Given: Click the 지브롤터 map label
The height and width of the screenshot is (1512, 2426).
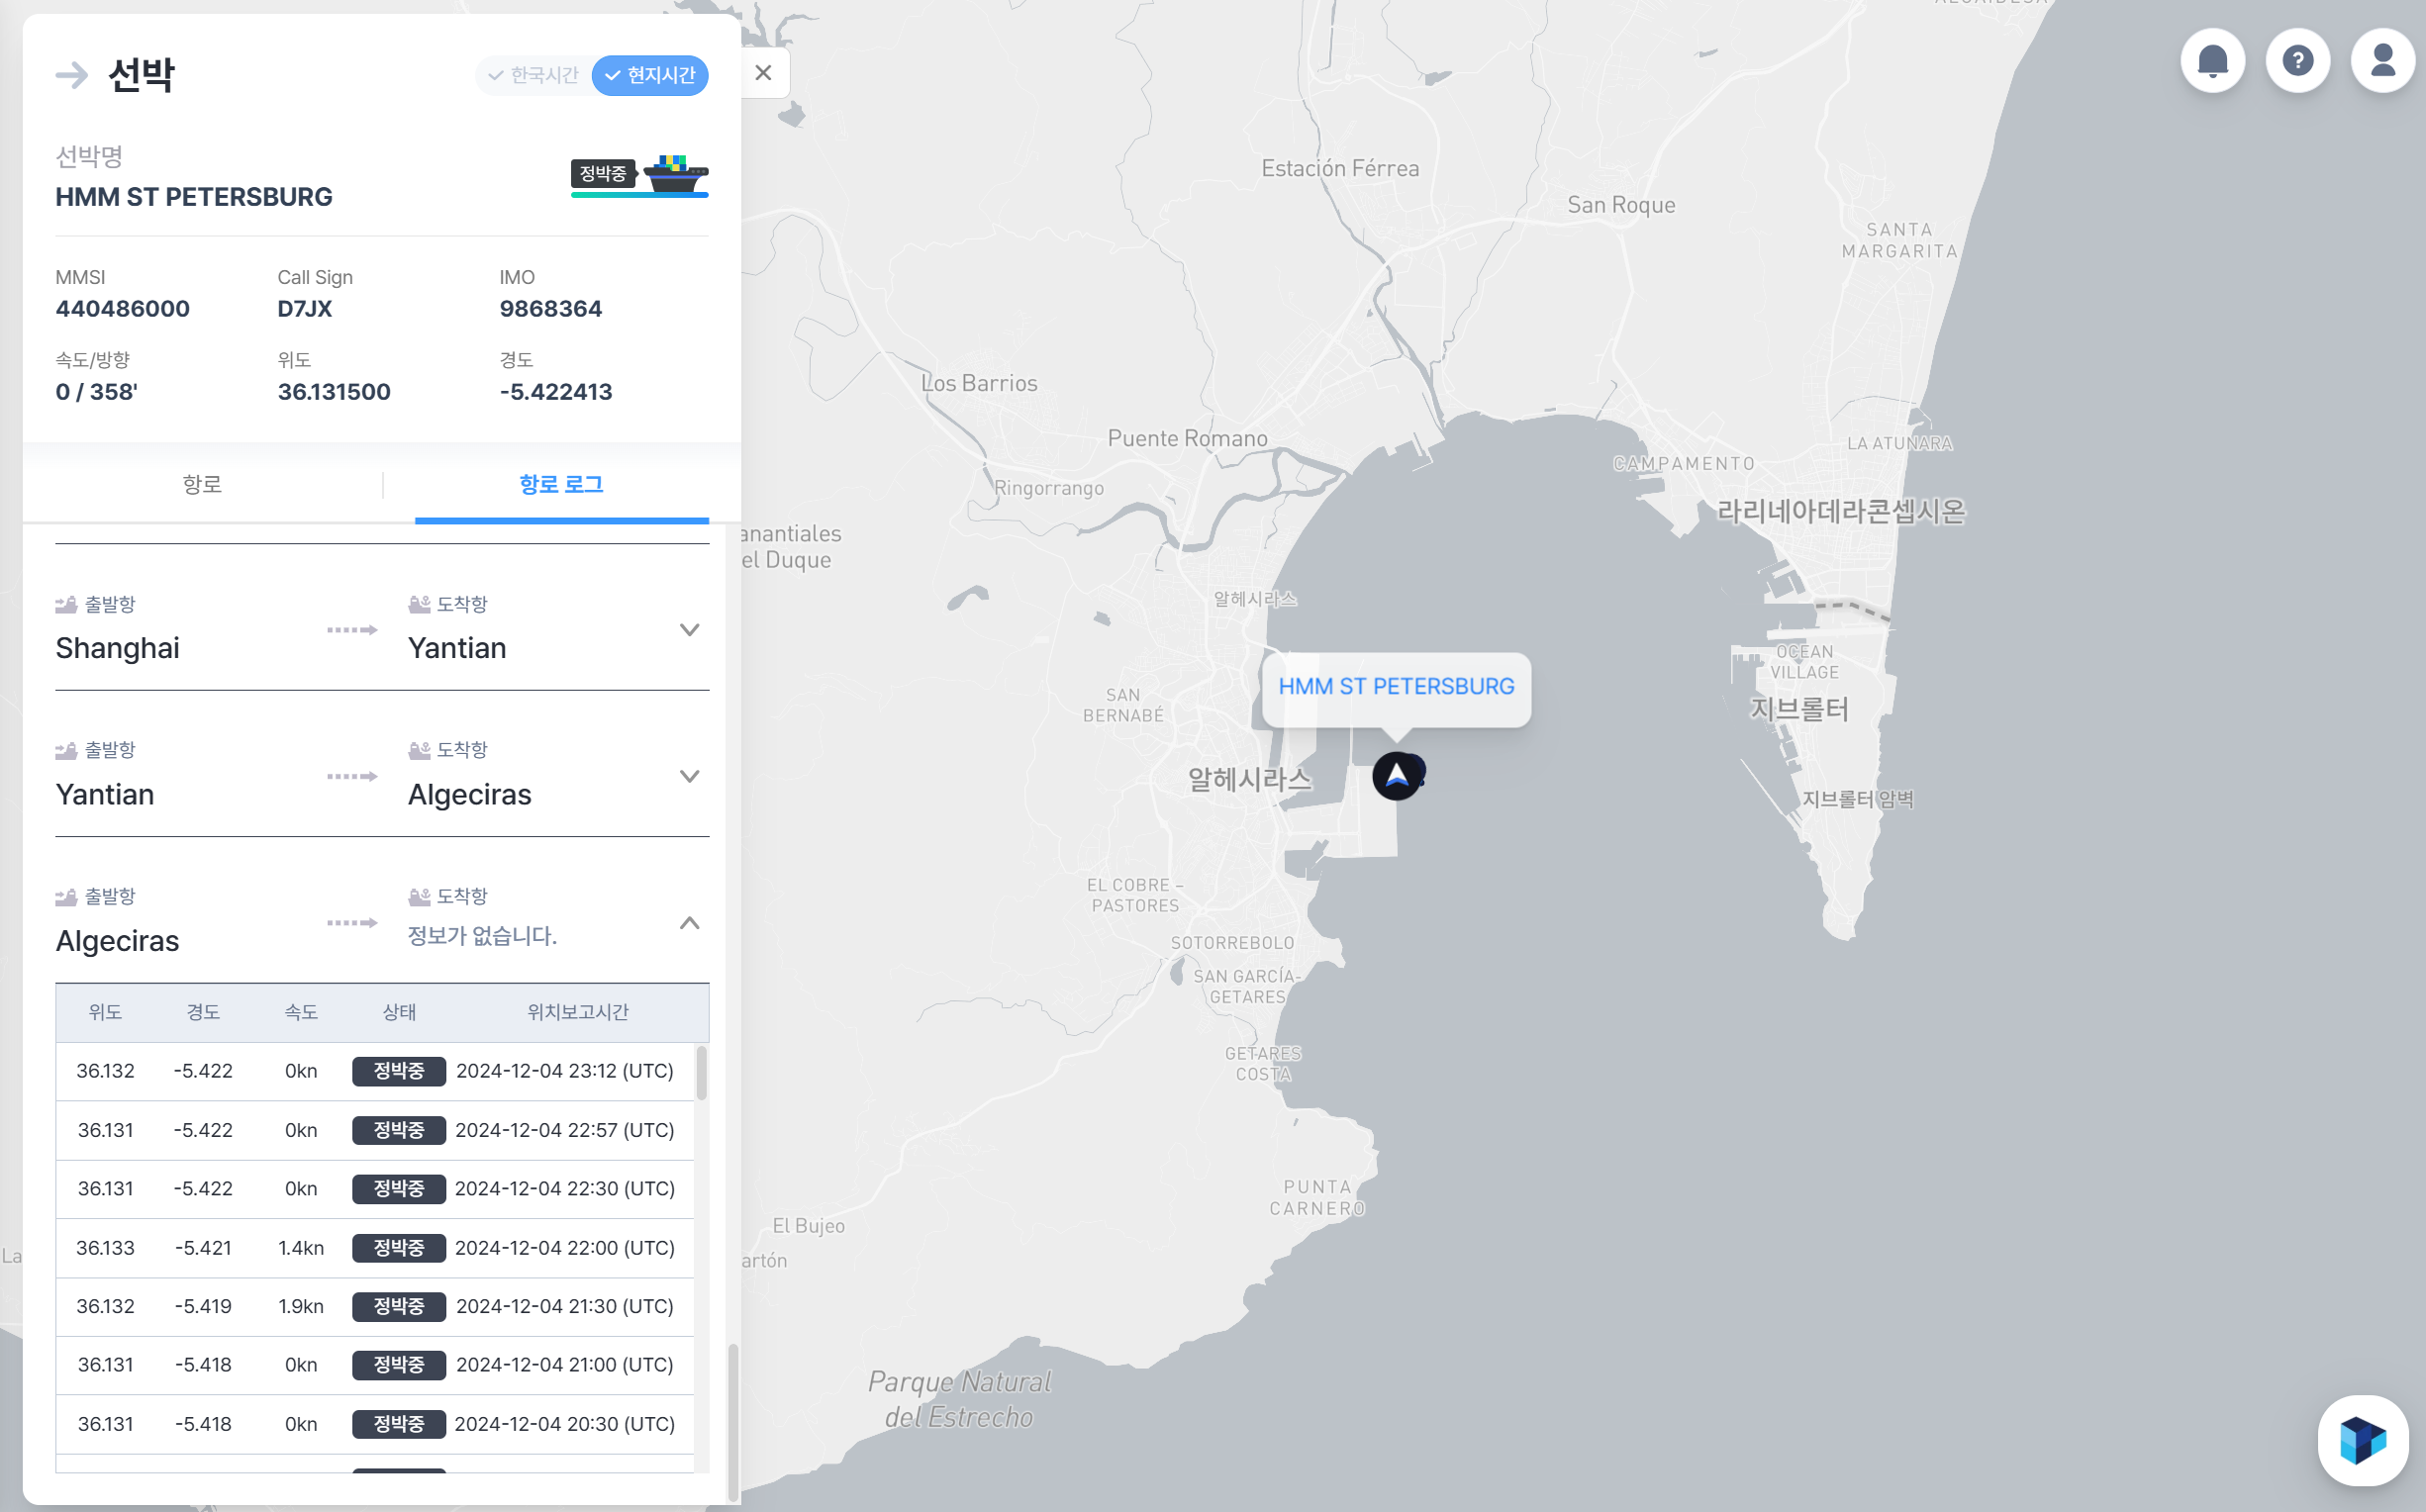Looking at the screenshot, I should (x=1799, y=709).
